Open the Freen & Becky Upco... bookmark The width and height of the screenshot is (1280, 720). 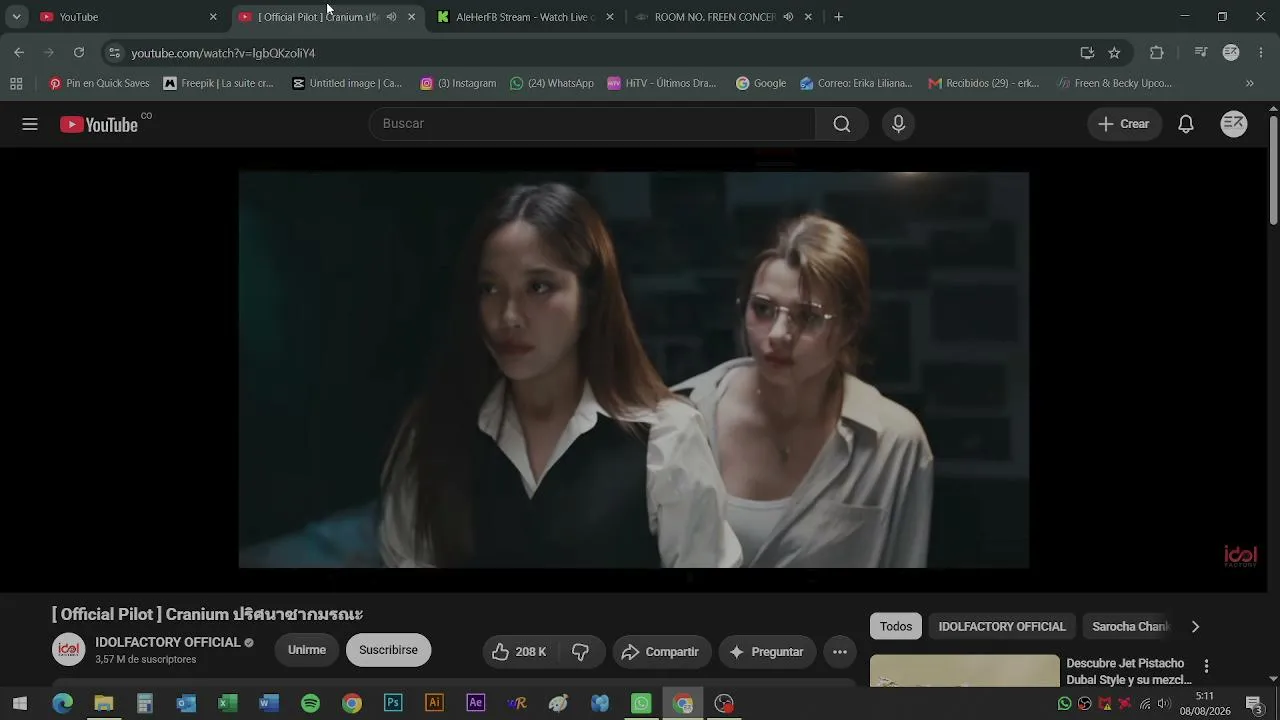point(1115,83)
